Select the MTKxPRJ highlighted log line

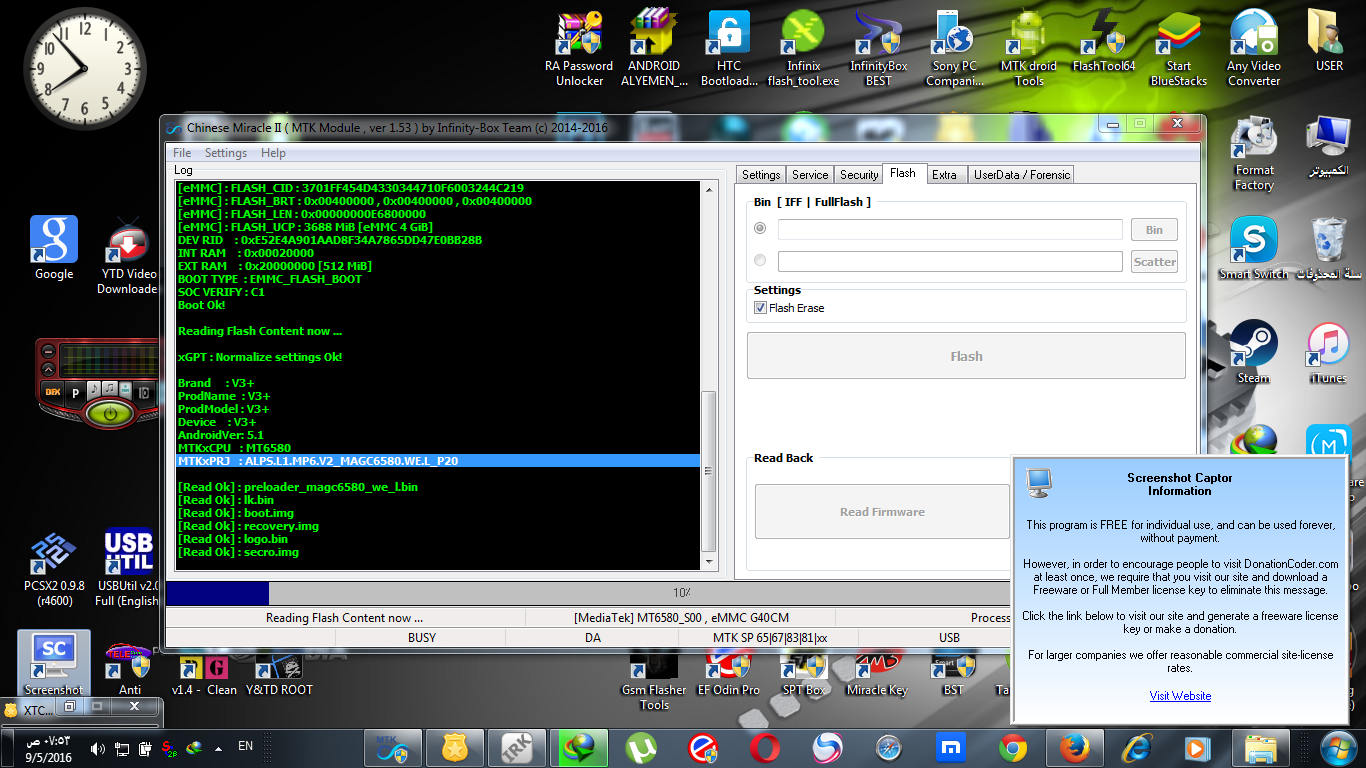coord(438,461)
